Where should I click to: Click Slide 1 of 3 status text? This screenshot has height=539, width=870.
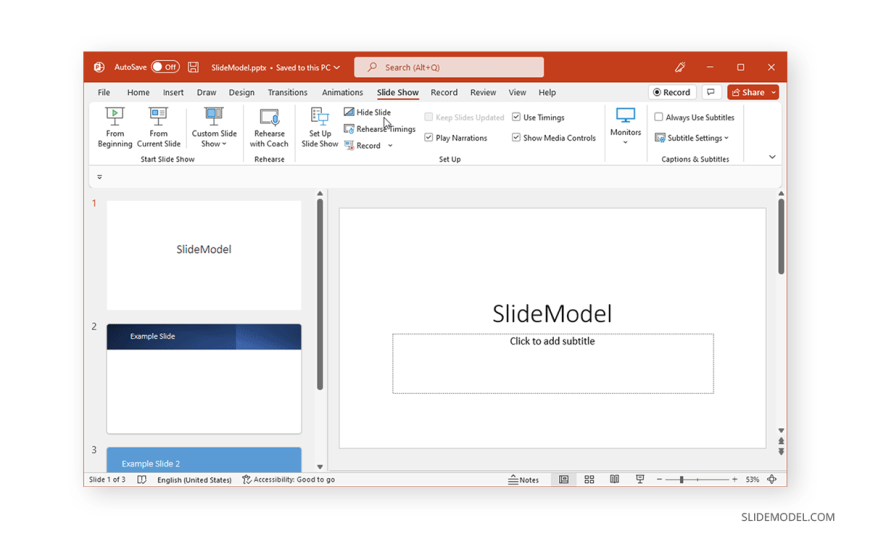pyautogui.click(x=107, y=480)
